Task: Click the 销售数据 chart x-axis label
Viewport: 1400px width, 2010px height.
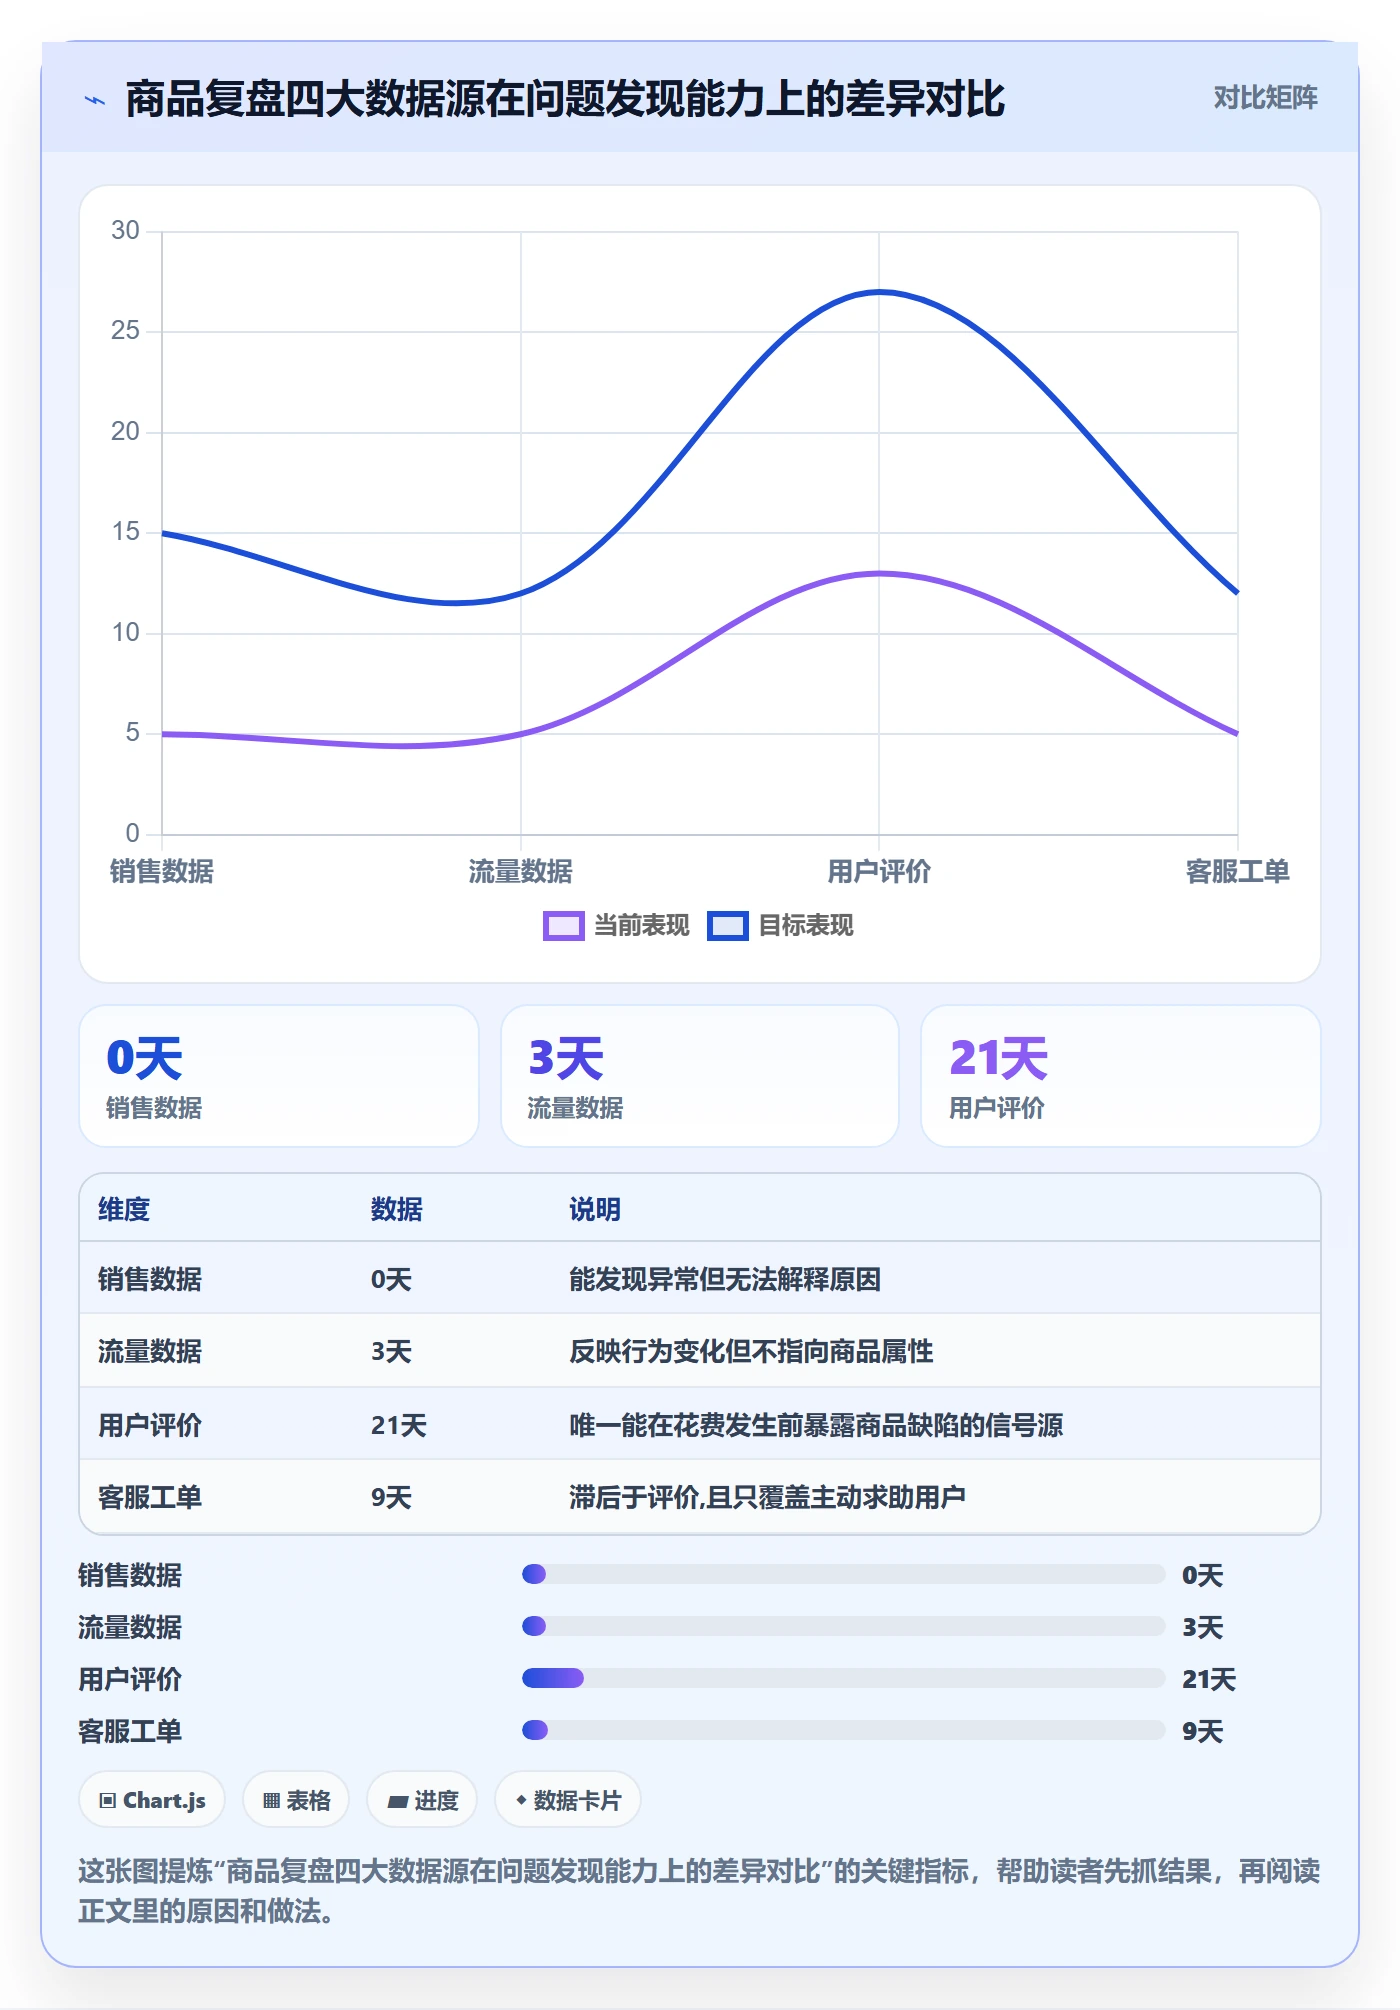Action: point(162,871)
